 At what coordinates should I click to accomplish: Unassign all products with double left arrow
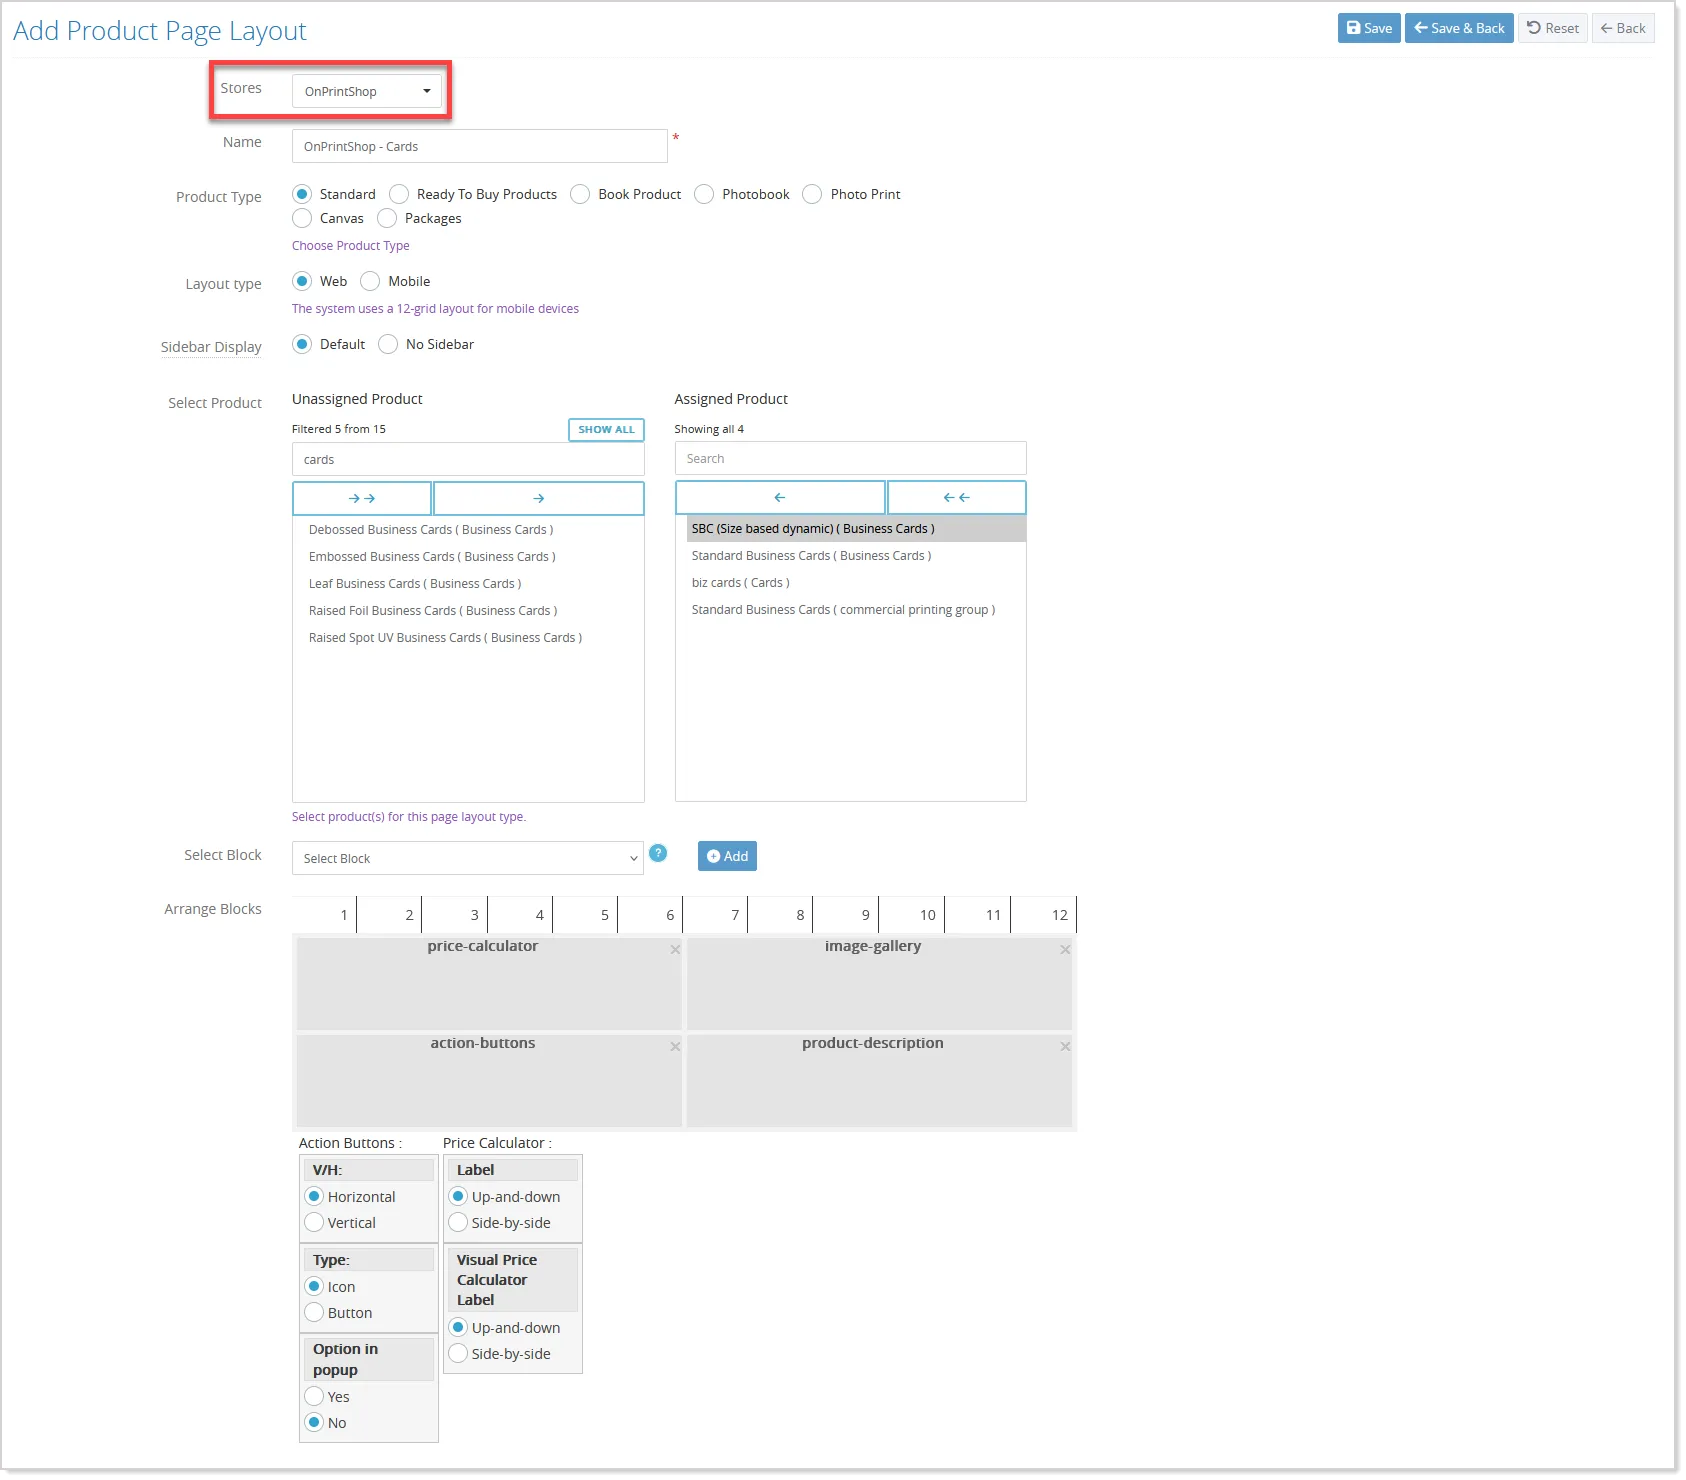point(957,497)
